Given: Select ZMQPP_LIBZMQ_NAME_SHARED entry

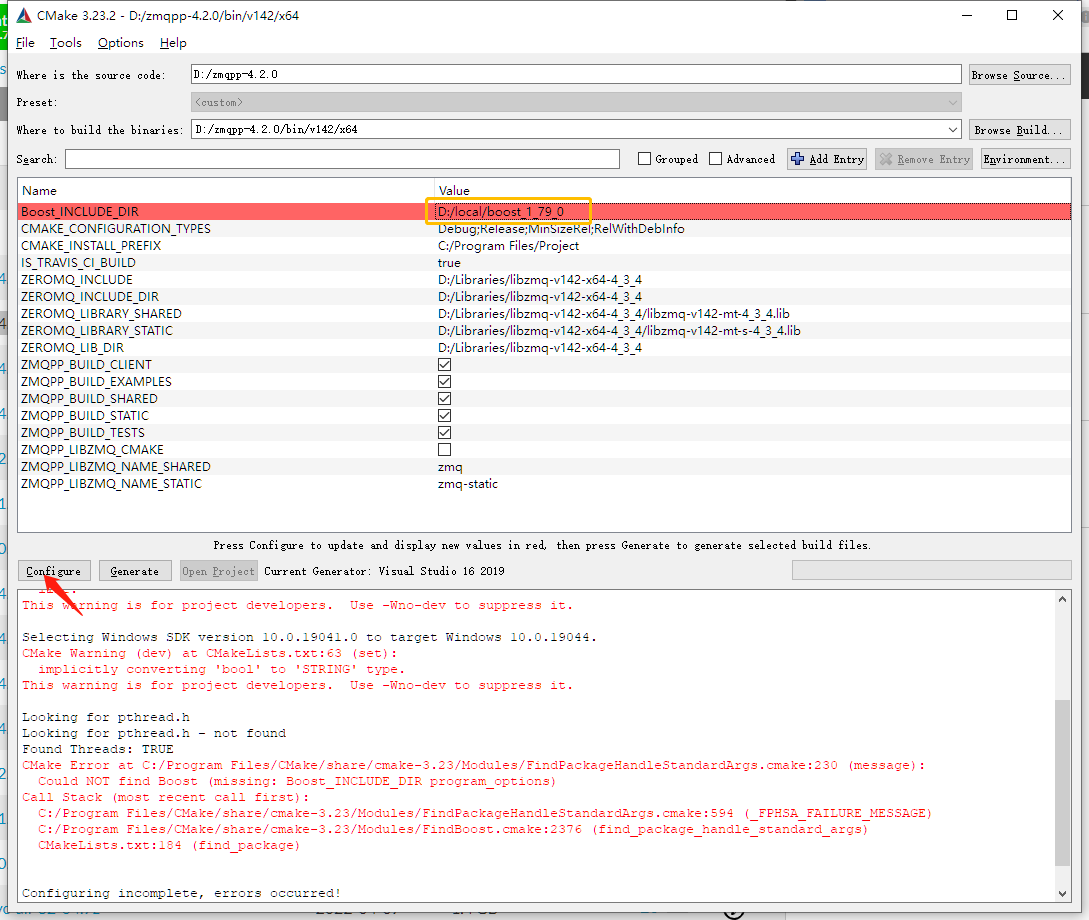Looking at the screenshot, I should click(116, 467).
